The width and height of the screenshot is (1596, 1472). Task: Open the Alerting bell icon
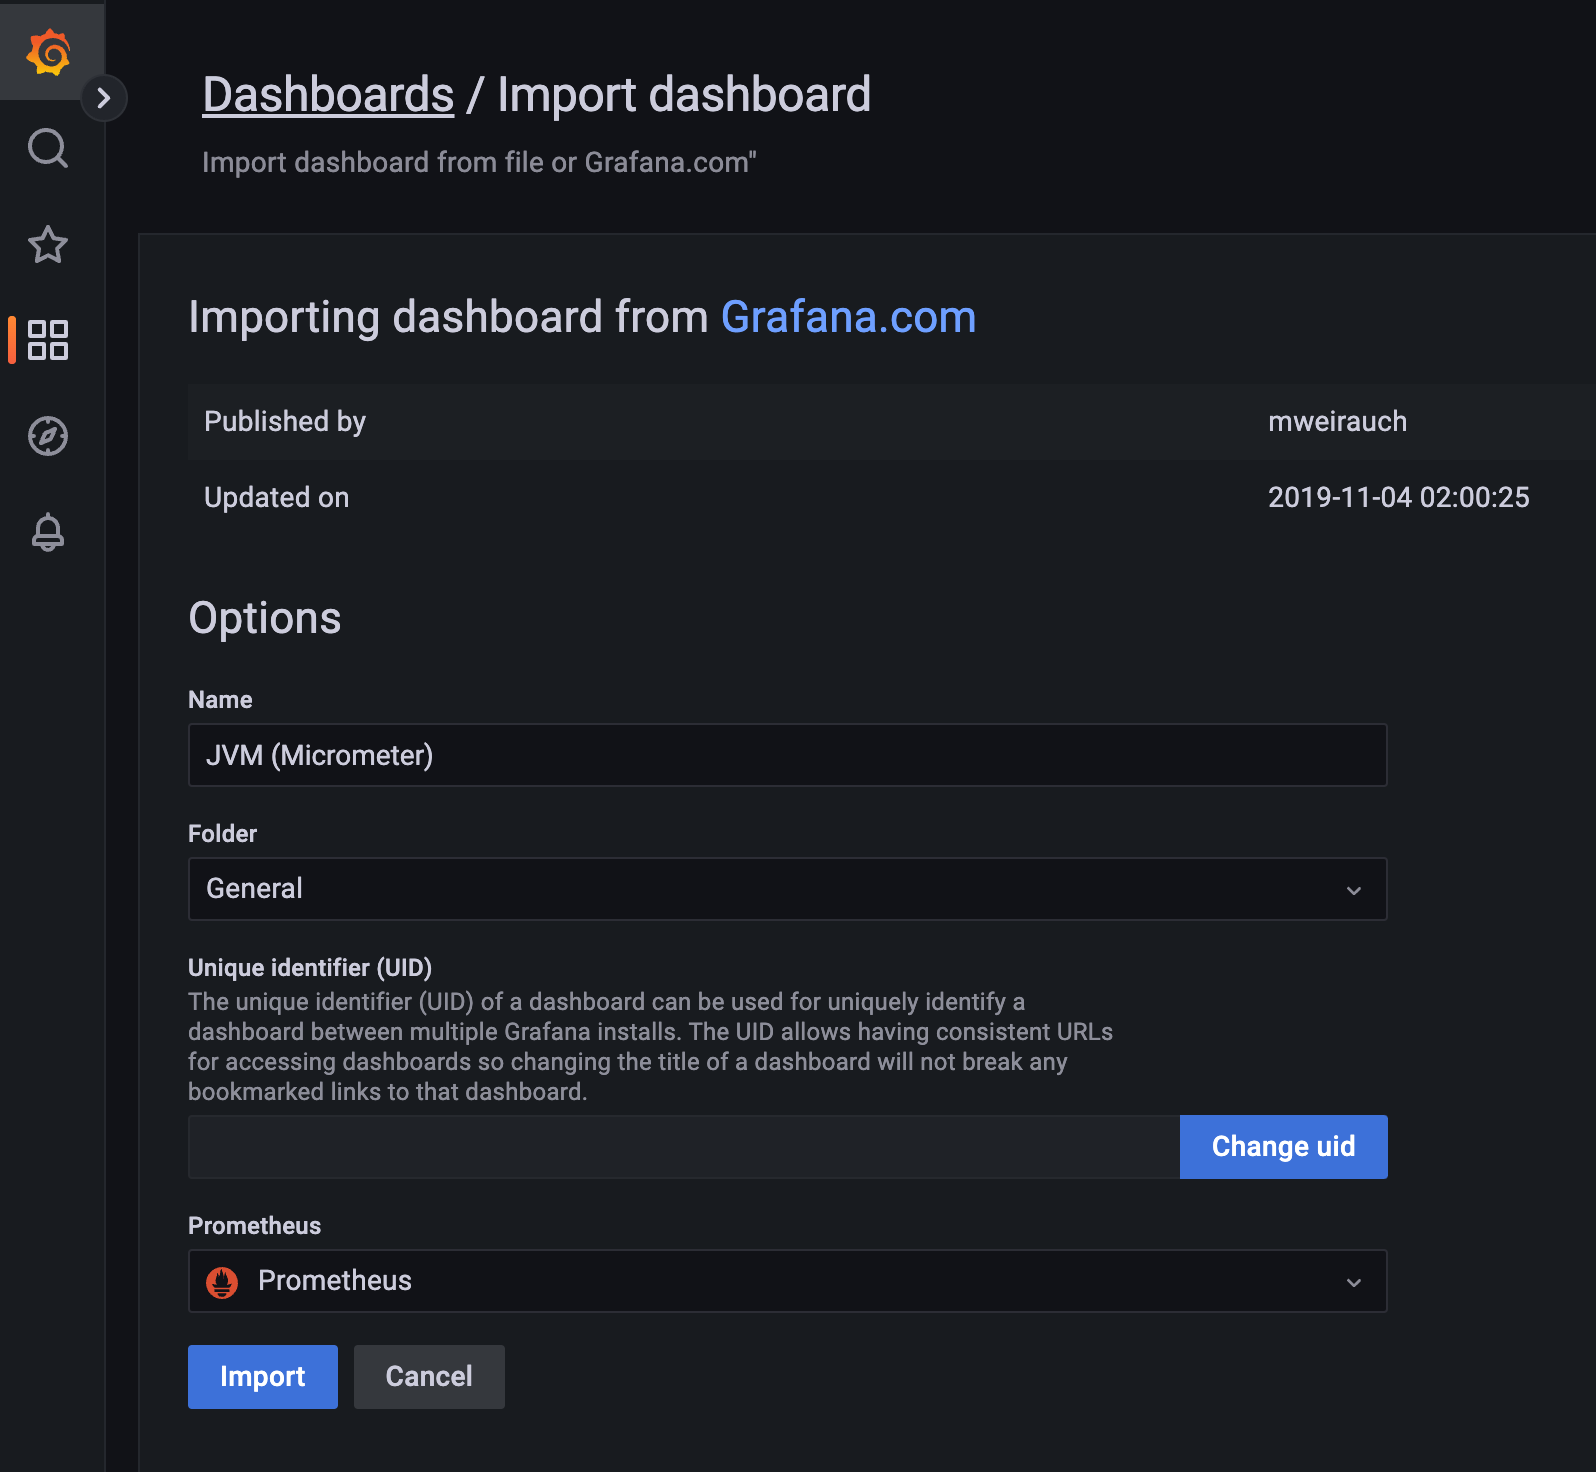coord(48,532)
